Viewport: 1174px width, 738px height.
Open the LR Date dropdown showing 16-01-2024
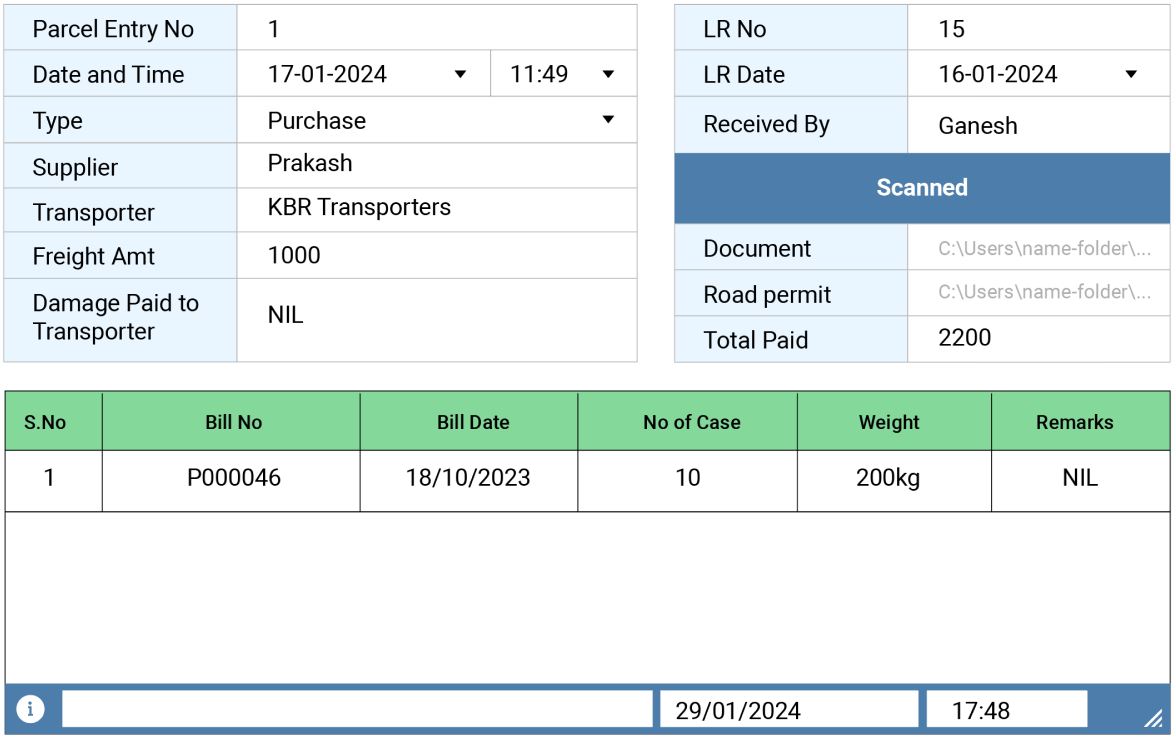pos(1130,73)
